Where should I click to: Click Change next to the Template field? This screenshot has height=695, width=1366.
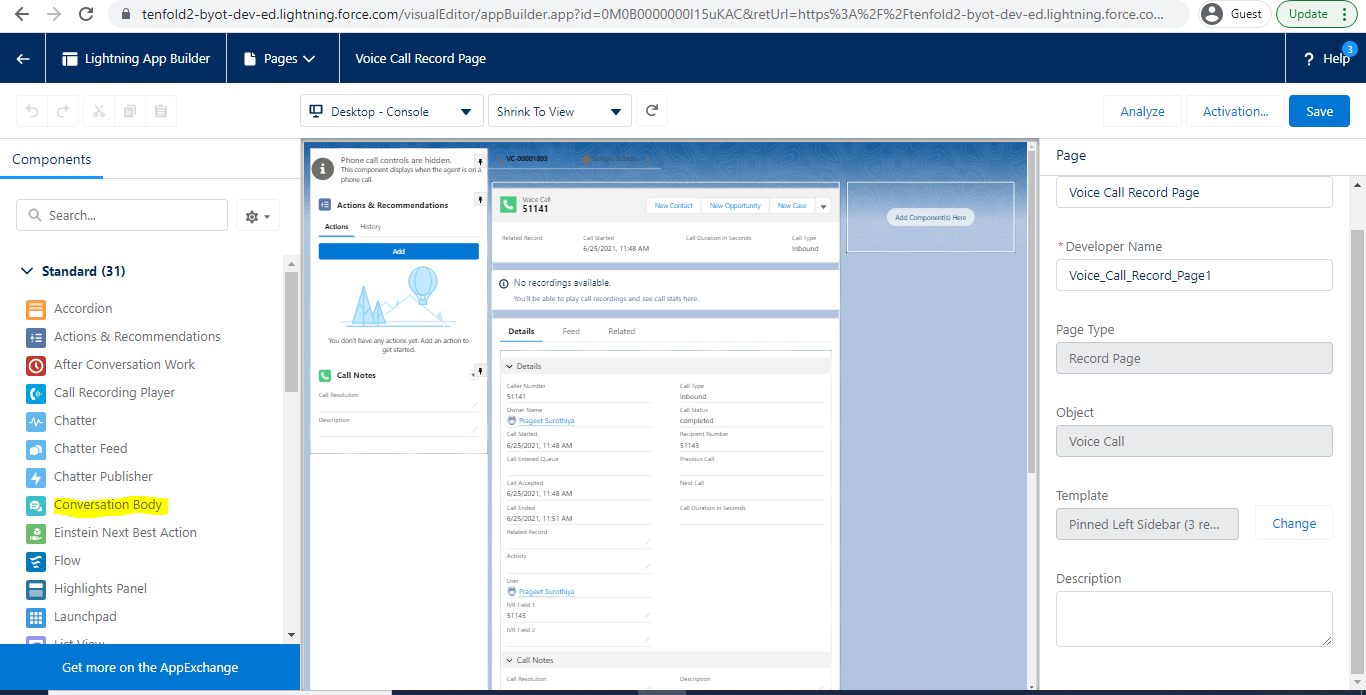1294,523
